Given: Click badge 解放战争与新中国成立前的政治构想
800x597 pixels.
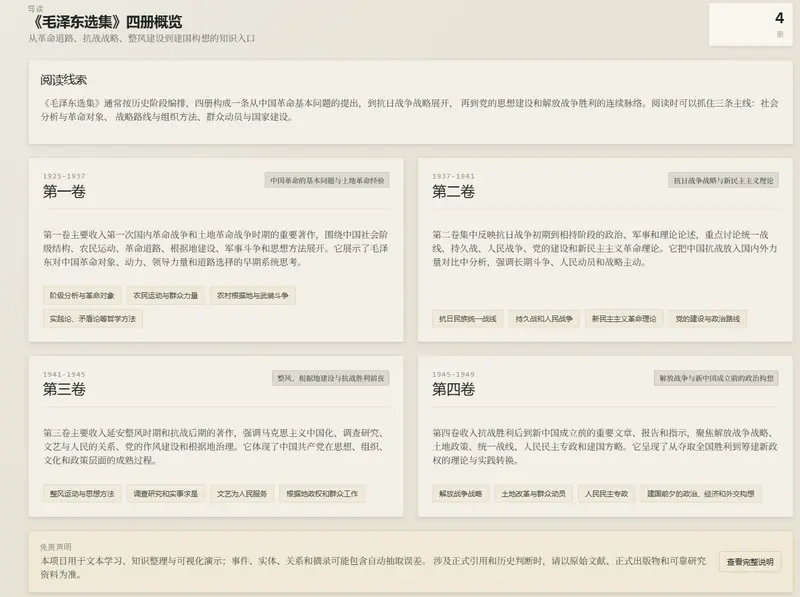Looking at the screenshot, I should click(x=716, y=378).
